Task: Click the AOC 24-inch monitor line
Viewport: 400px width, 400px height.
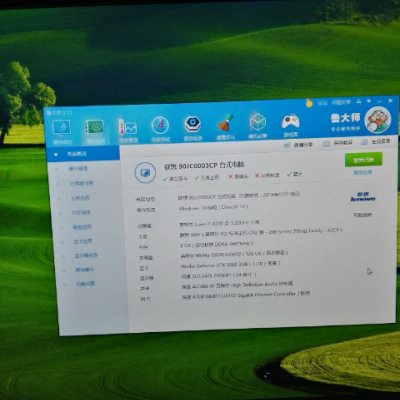Action: (219, 275)
